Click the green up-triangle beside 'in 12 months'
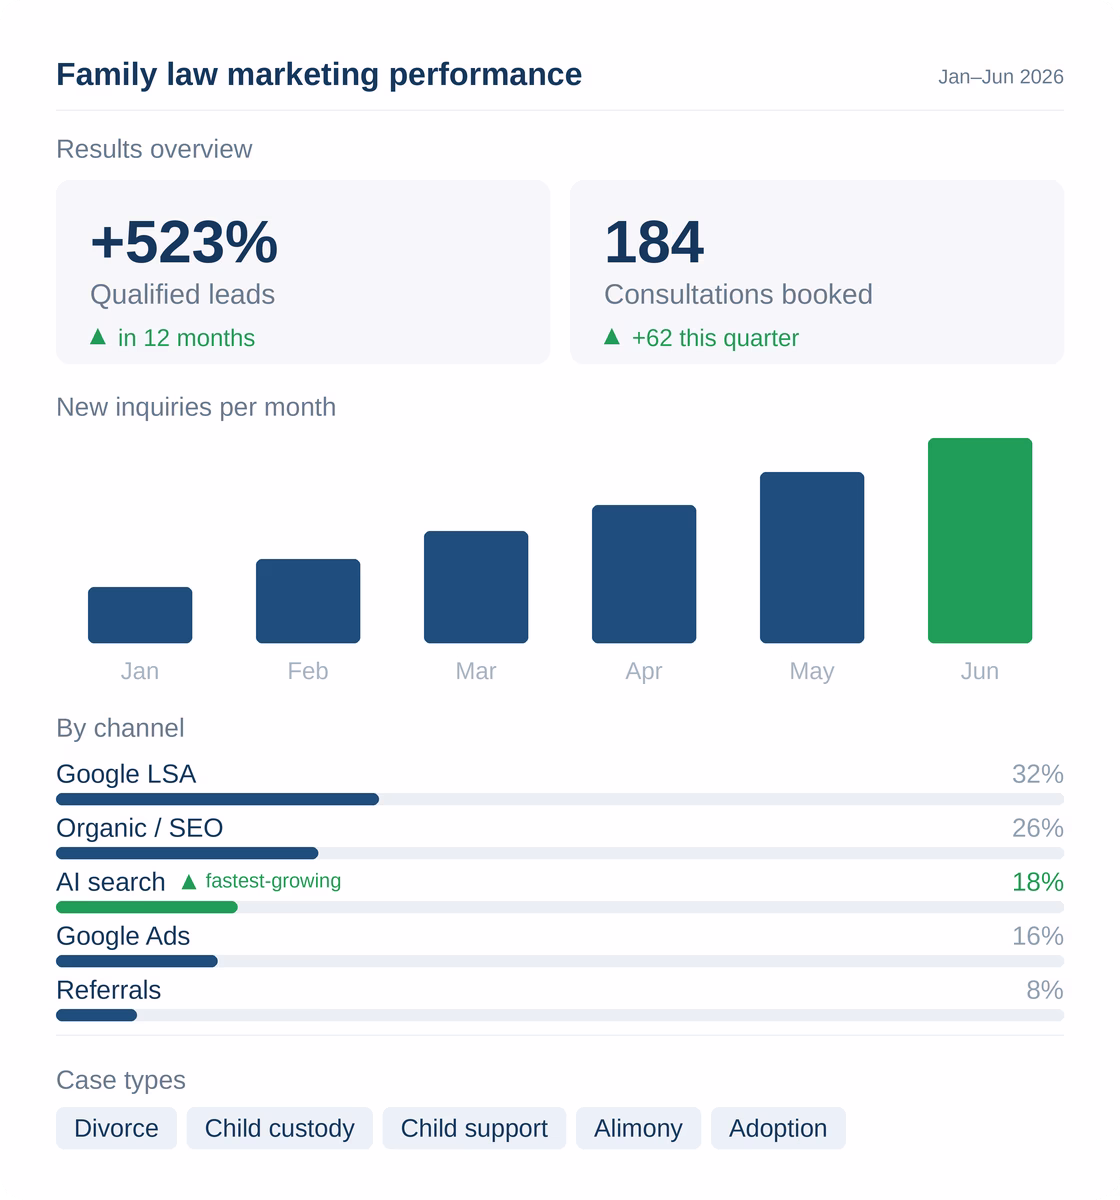Screen dimensions: 1120x1200 [98, 337]
